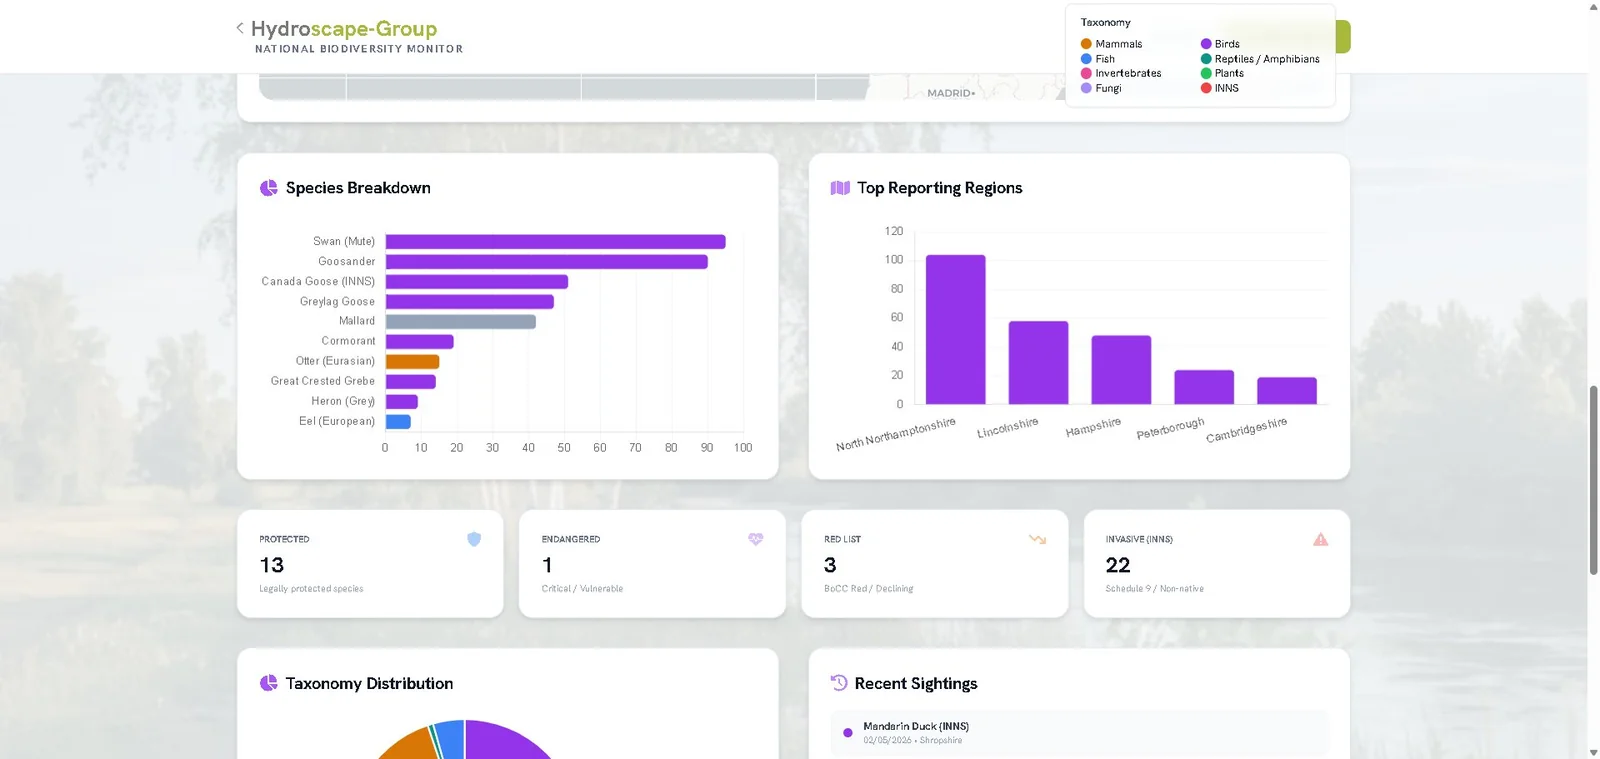Click the Invasive warning triangle icon
Screen dimensions: 1600x759
1321,539
